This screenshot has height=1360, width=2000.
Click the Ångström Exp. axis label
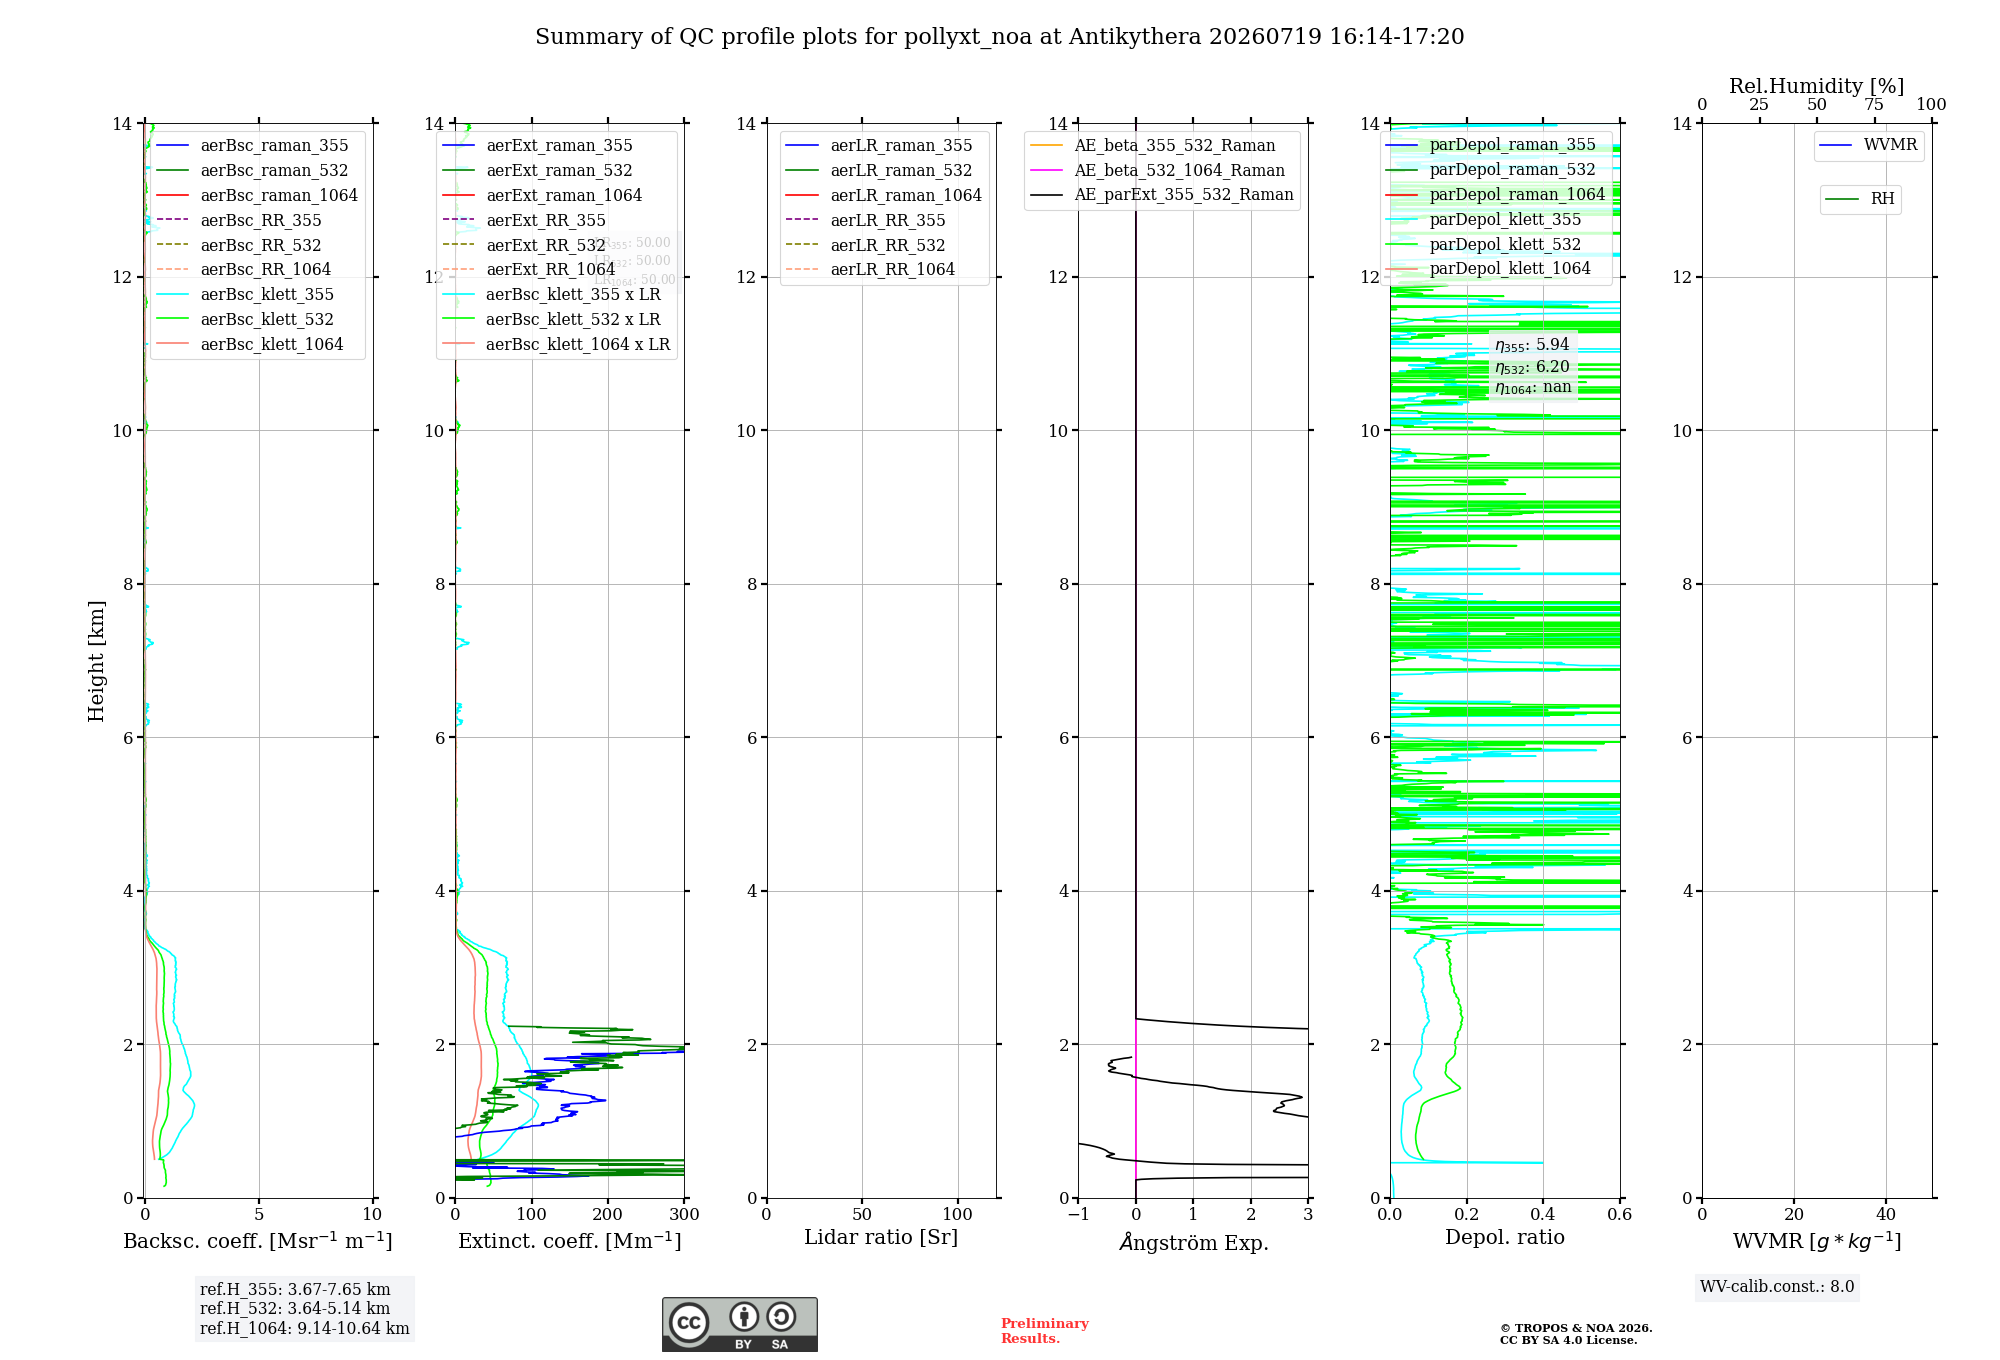pos(1194,1242)
